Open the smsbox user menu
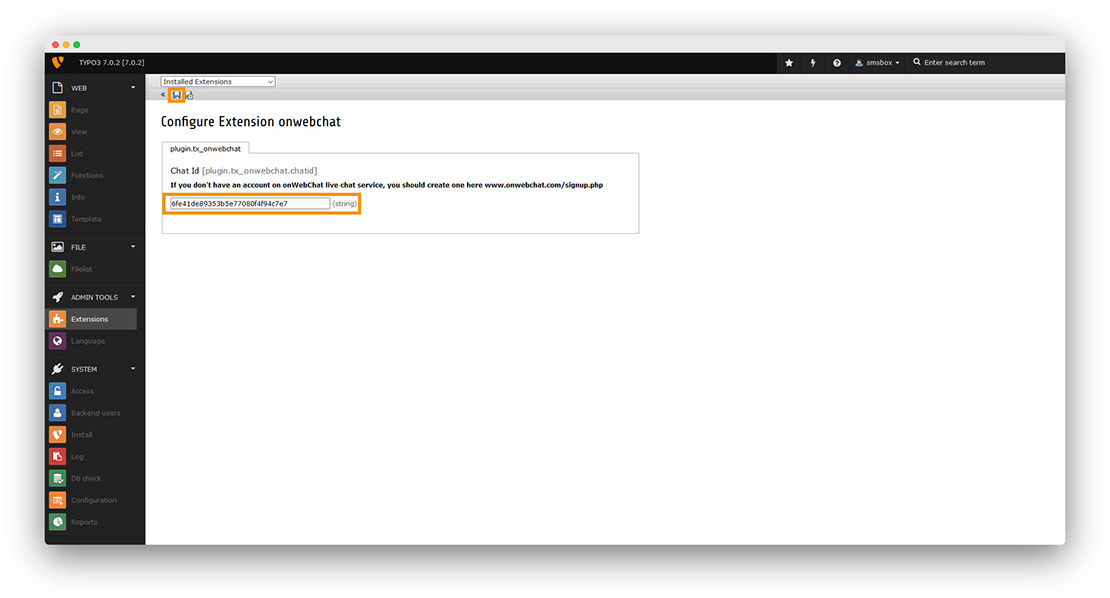 [877, 62]
